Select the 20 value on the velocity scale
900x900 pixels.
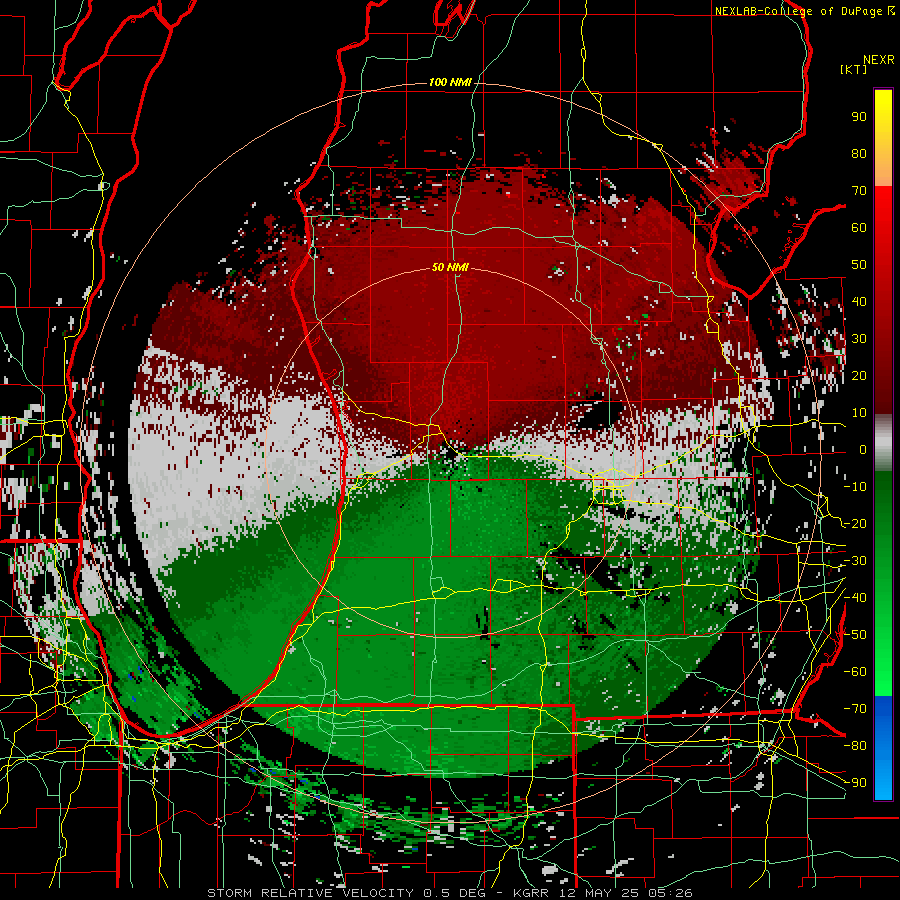coord(859,376)
